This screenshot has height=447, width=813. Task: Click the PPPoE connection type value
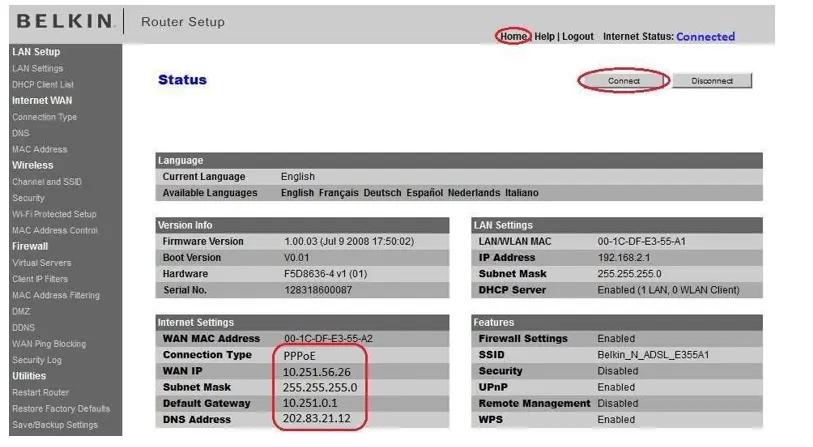coord(299,356)
